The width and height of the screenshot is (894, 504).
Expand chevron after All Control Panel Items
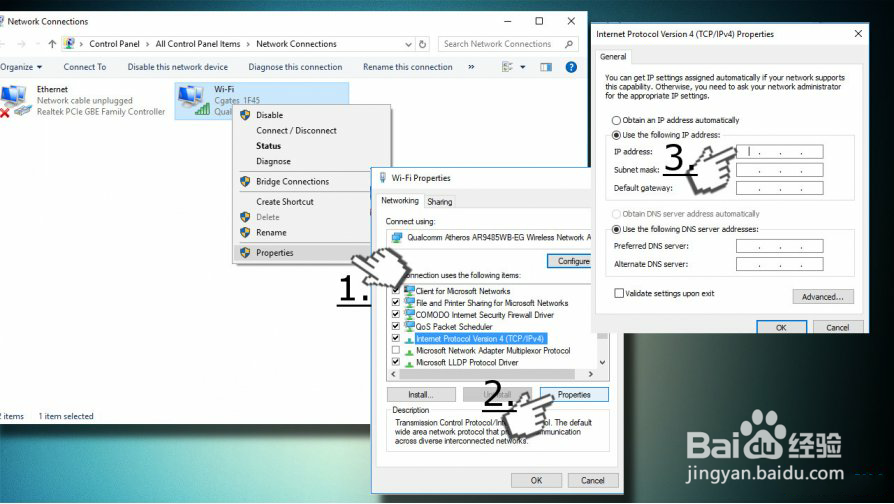point(248,44)
